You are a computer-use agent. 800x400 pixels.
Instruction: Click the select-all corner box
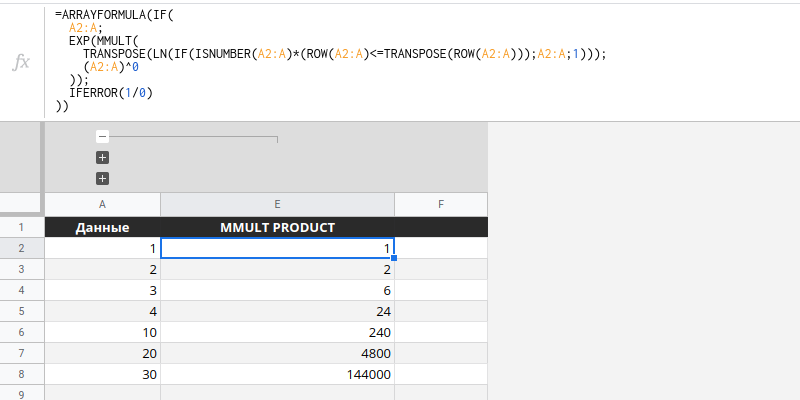[x=21, y=204]
